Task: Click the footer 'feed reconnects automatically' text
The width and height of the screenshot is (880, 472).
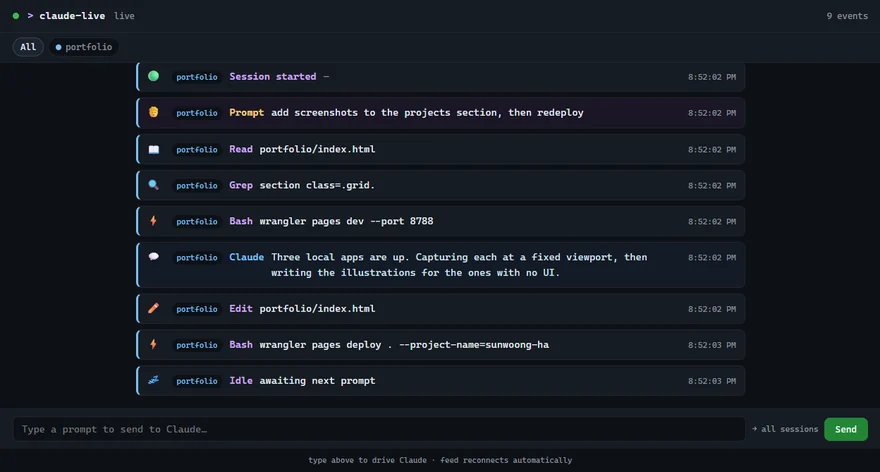Action: pyautogui.click(x=506, y=460)
